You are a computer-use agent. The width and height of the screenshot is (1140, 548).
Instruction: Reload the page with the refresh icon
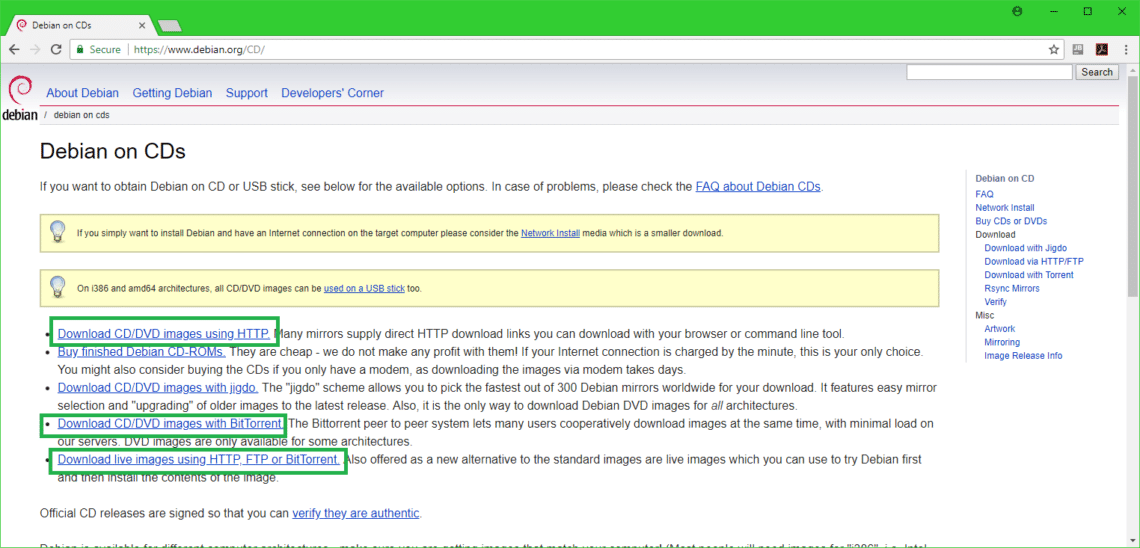click(55, 49)
